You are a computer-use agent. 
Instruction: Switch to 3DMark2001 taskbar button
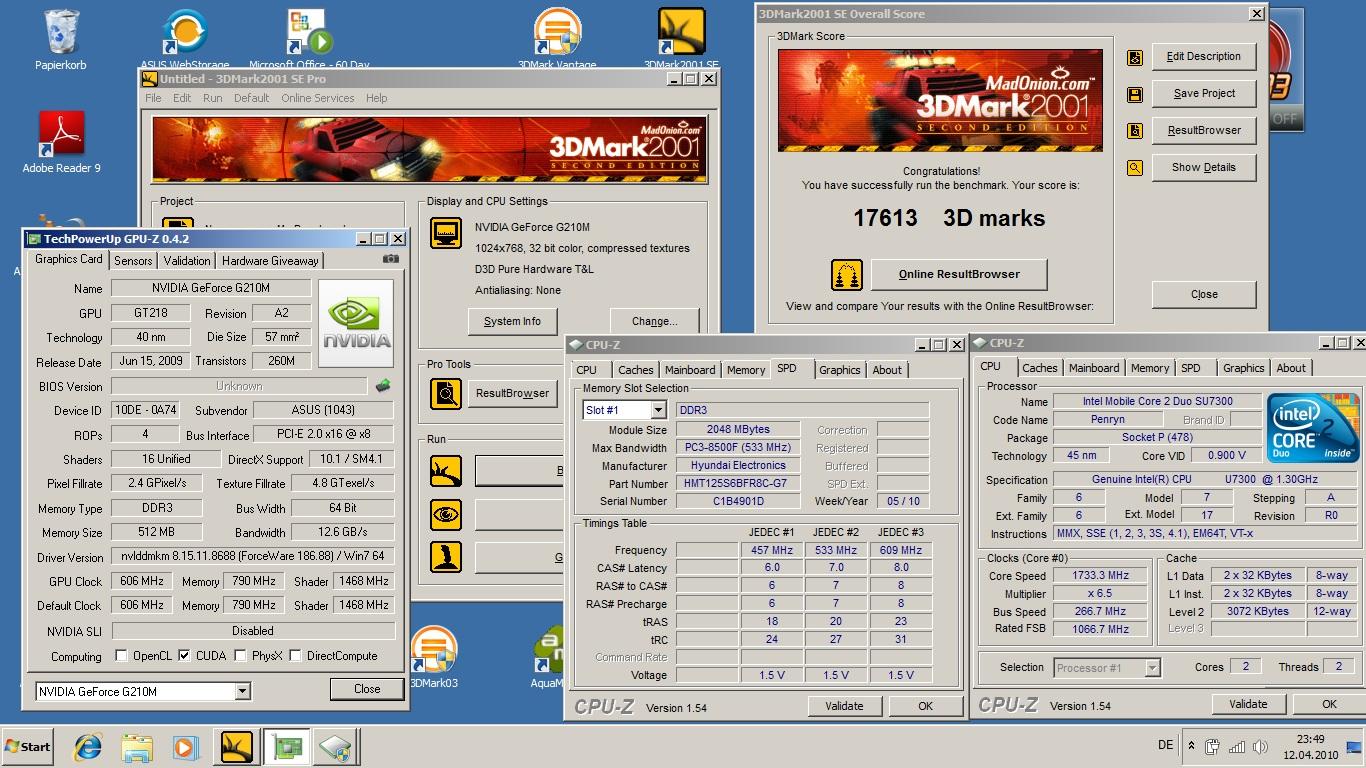pos(237,746)
